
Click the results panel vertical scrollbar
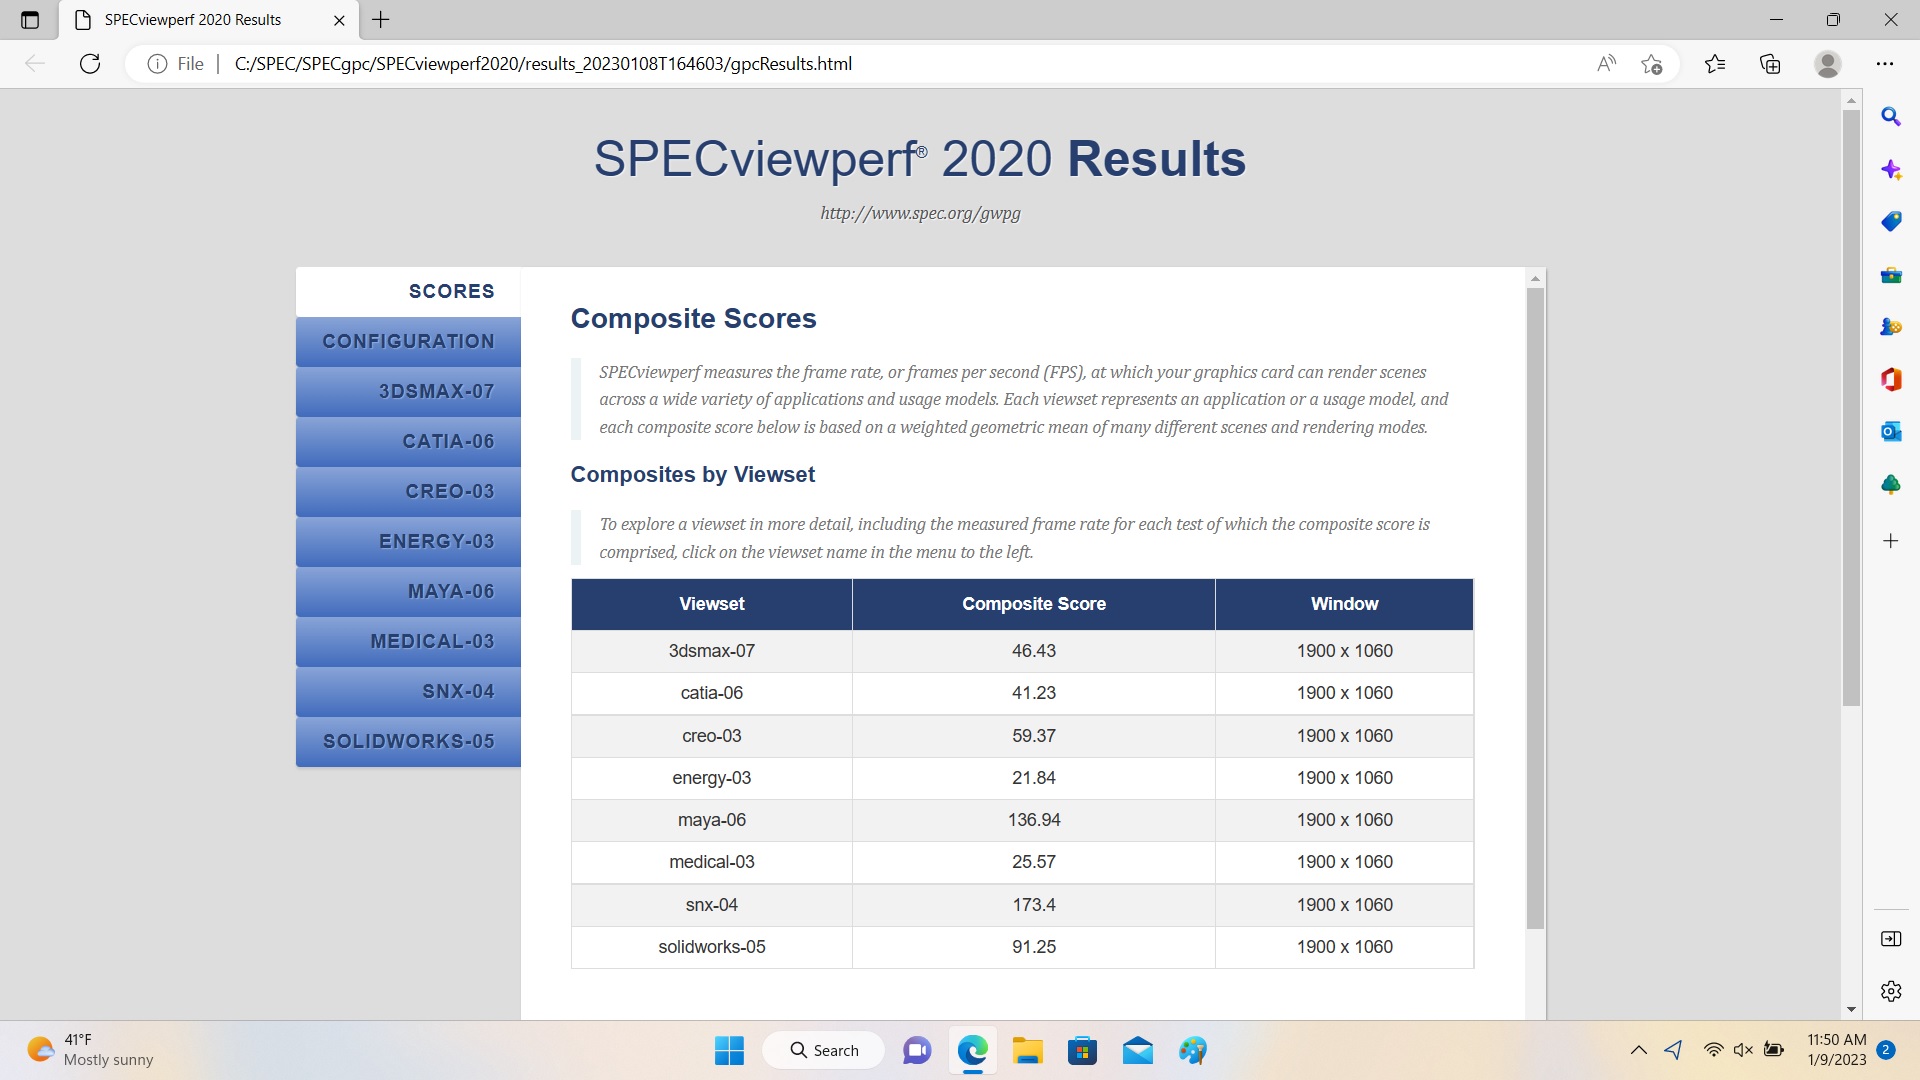point(1535,600)
